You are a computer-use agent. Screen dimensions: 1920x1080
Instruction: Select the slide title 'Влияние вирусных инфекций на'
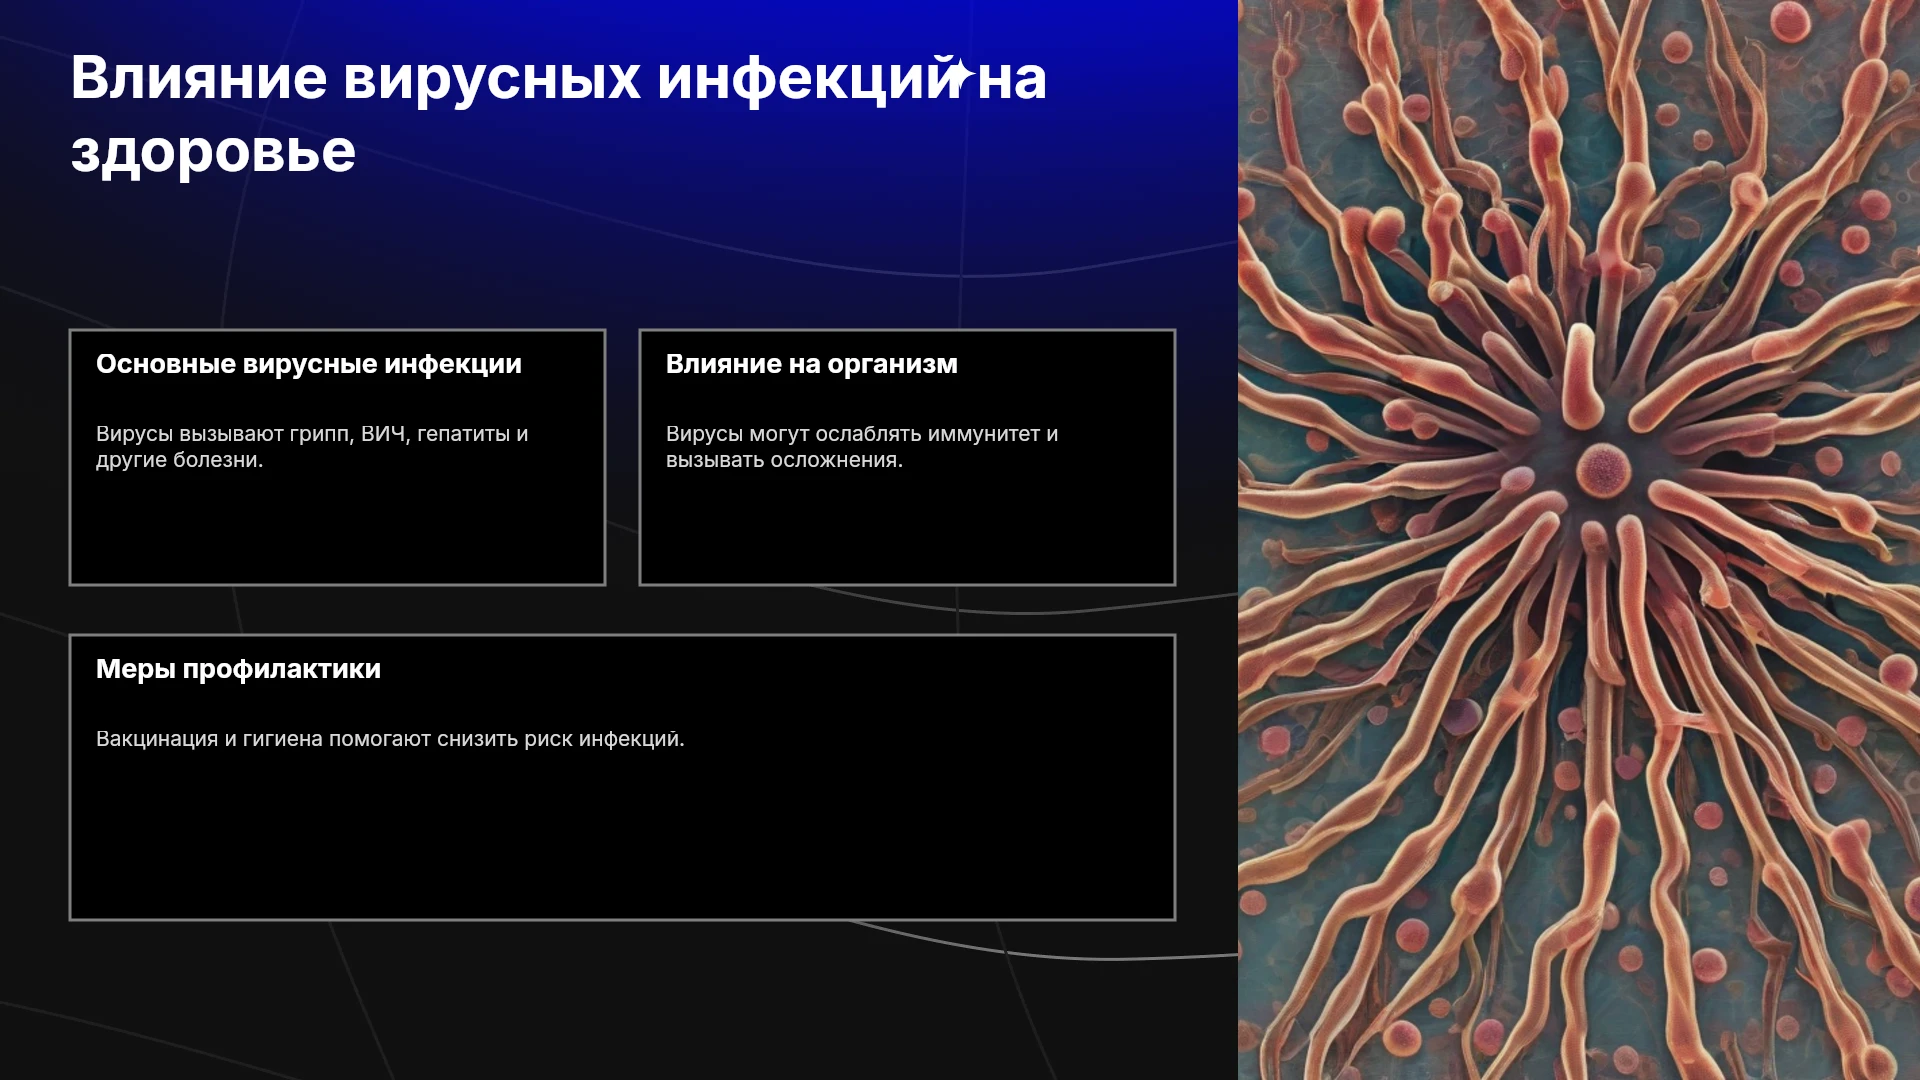coord(558,78)
